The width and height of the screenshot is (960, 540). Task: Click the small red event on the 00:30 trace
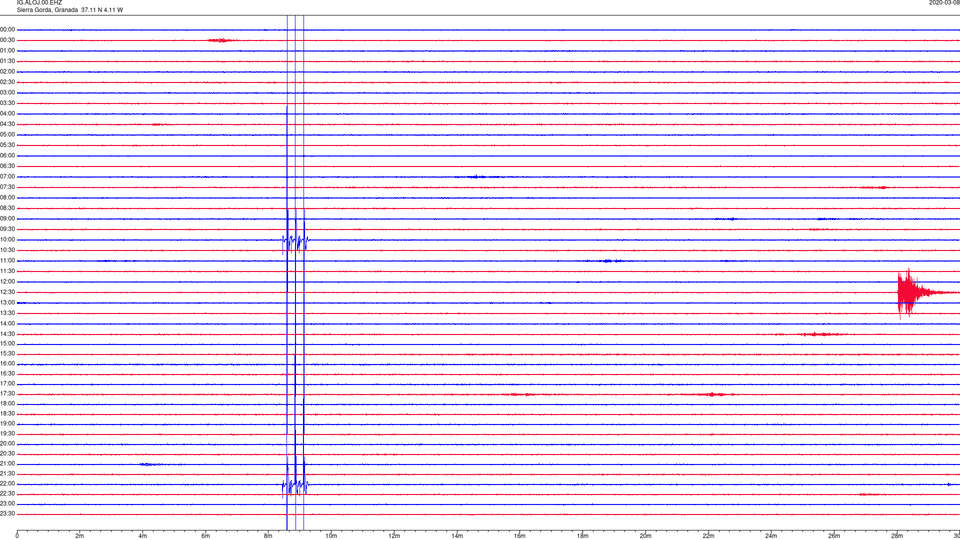(x=220, y=40)
